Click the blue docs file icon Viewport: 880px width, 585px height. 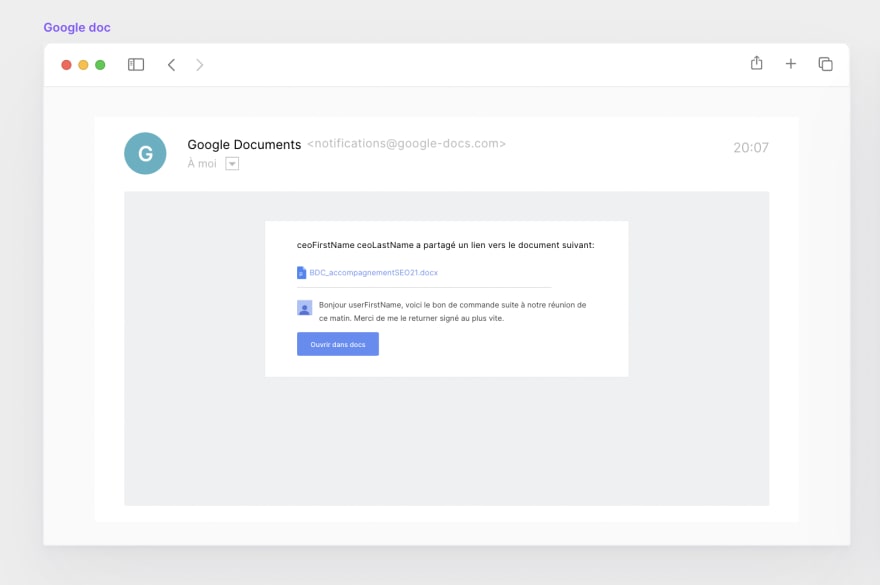[x=301, y=272]
